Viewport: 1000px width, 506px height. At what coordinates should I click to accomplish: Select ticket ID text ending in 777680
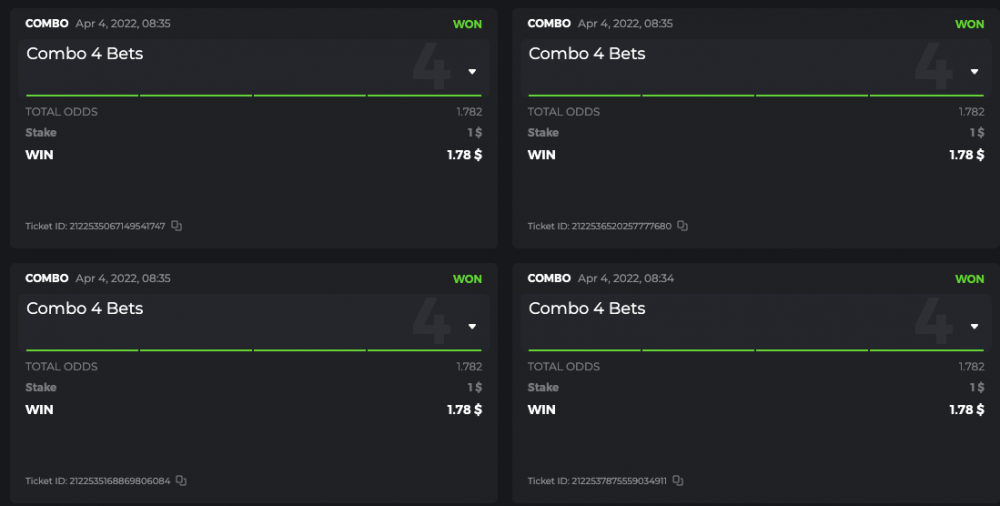coord(600,227)
